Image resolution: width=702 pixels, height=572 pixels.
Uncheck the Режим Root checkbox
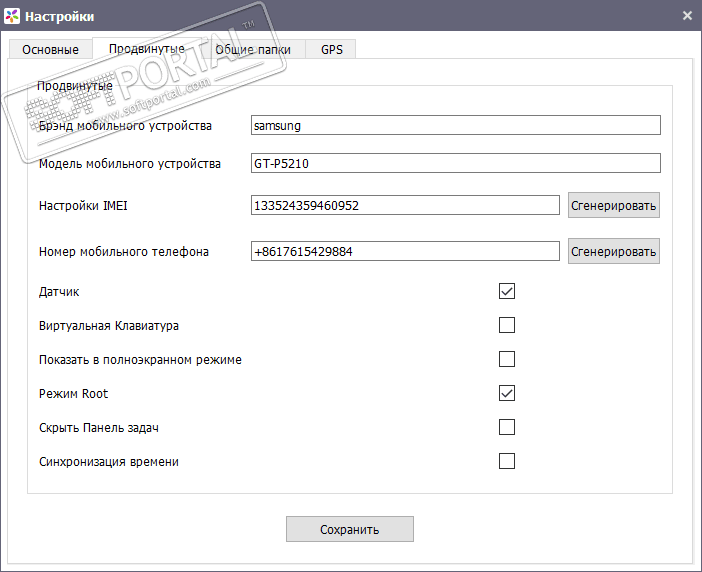(x=507, y=393)
